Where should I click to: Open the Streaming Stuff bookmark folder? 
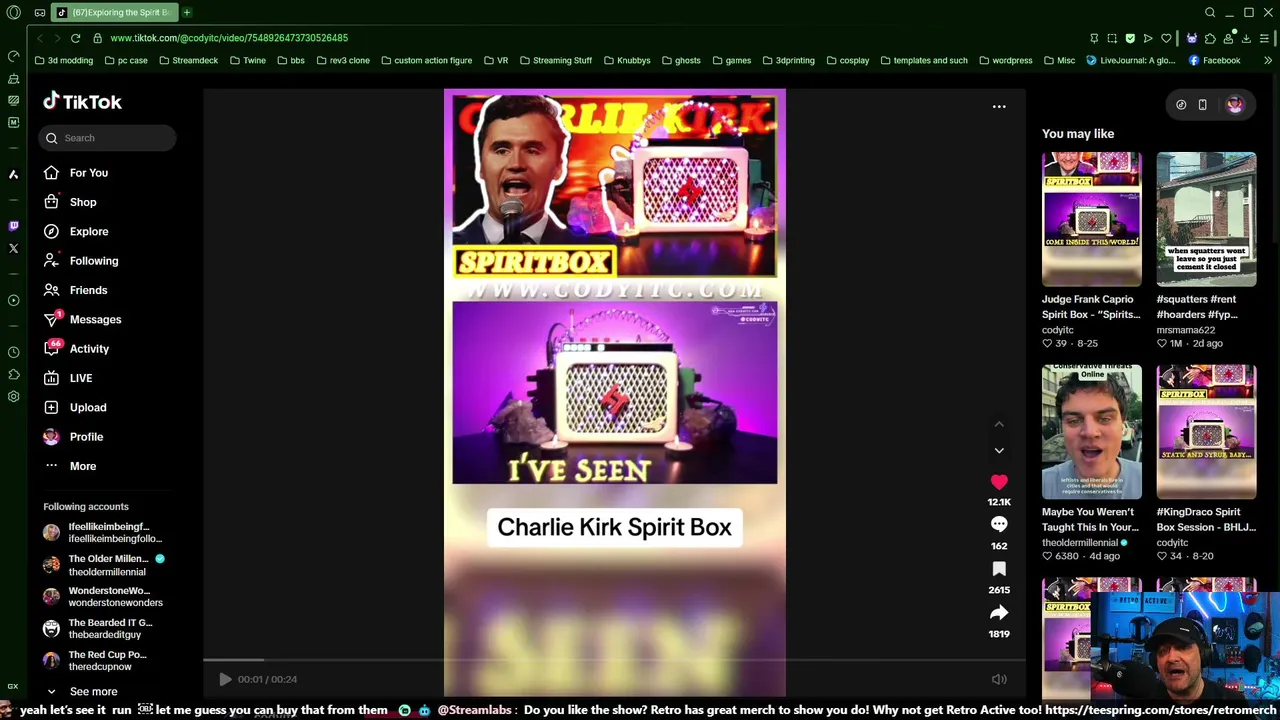555,61
